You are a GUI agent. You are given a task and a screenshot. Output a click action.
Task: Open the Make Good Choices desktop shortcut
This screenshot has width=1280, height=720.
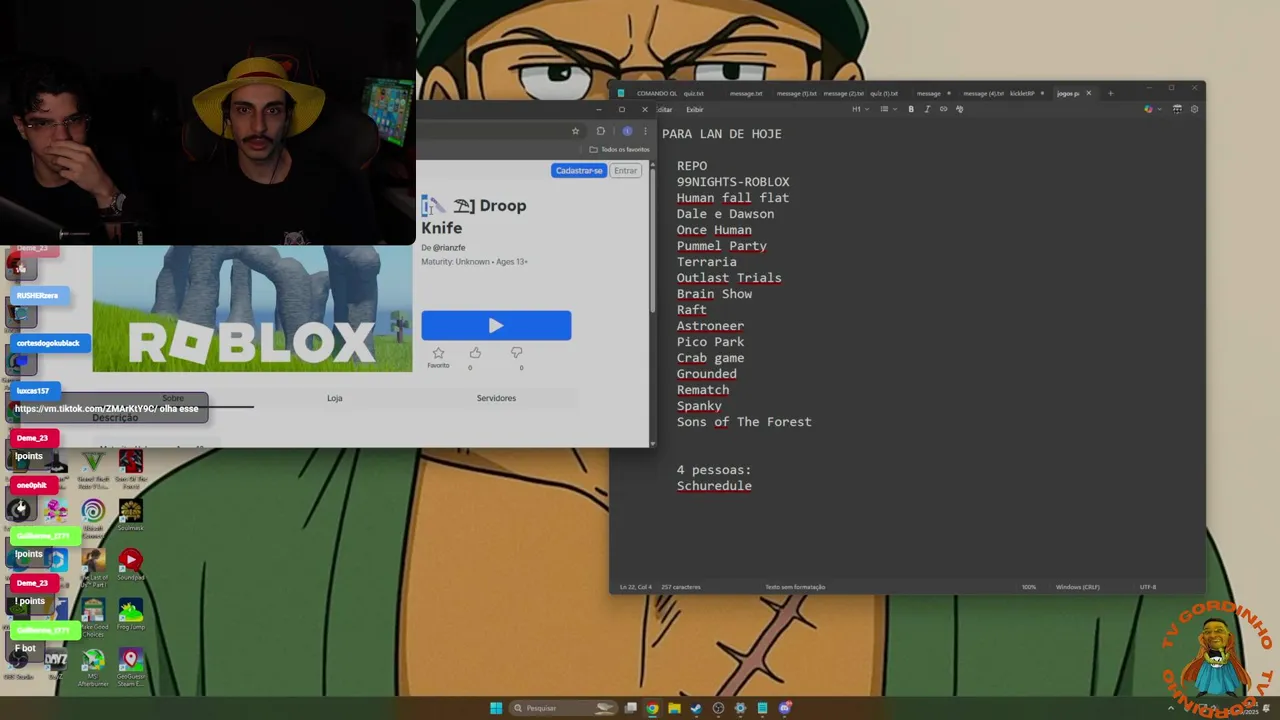click(93, 617)
